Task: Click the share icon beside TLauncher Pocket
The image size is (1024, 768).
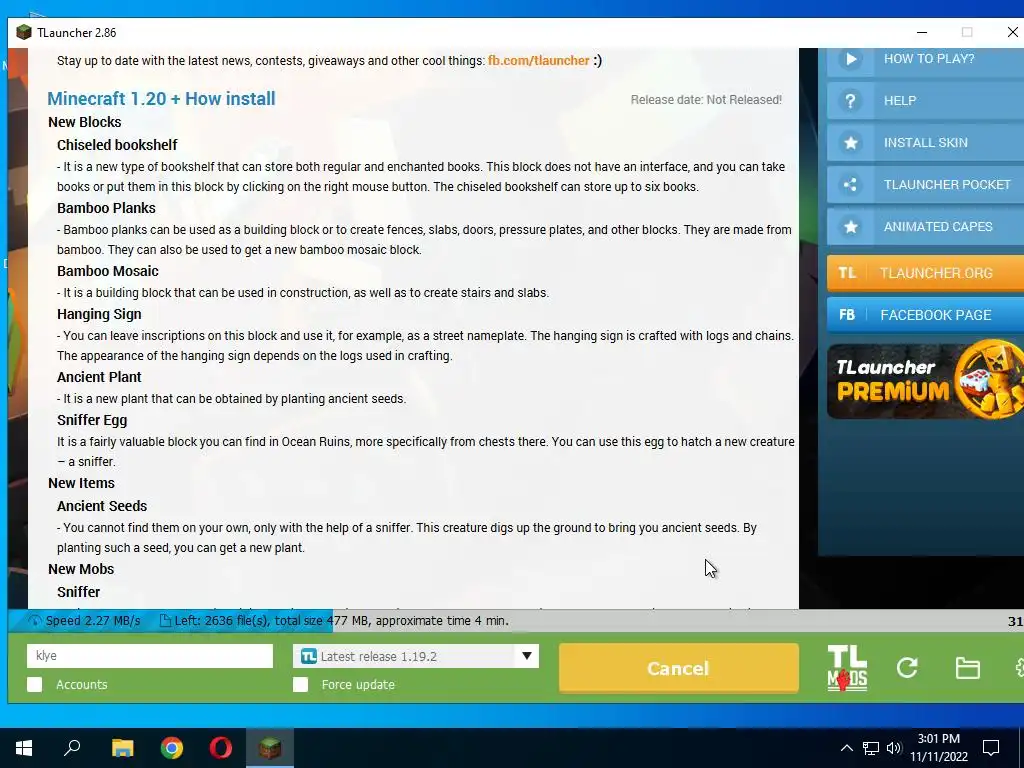Action: [850, 185]
